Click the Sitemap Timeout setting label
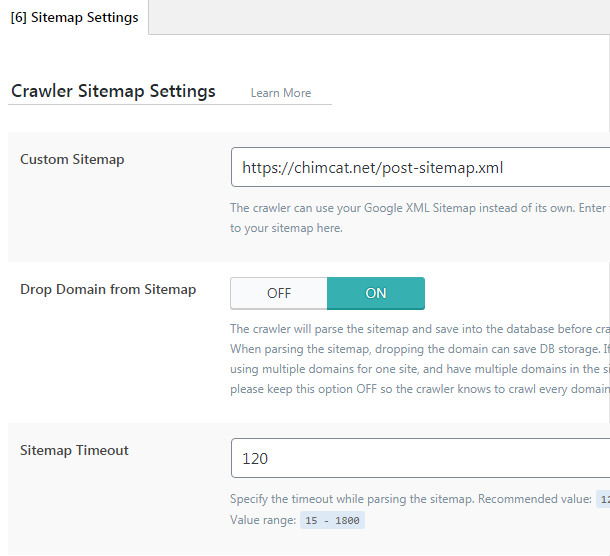The width and height of the screenshot is (610, 556). coord(74,450)
